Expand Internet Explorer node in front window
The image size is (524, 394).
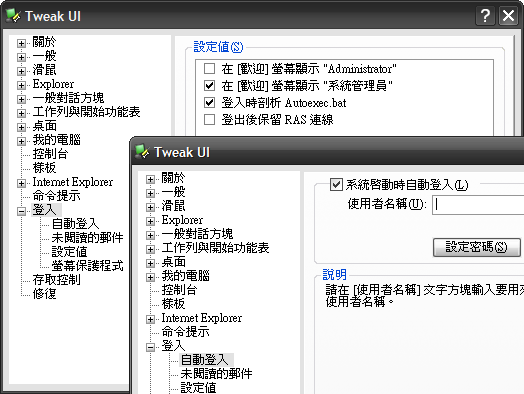150,319
